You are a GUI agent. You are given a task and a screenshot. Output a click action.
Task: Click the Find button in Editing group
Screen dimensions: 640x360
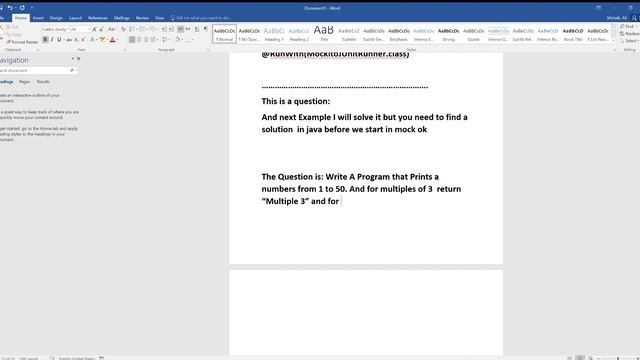[x=628, y=27]
